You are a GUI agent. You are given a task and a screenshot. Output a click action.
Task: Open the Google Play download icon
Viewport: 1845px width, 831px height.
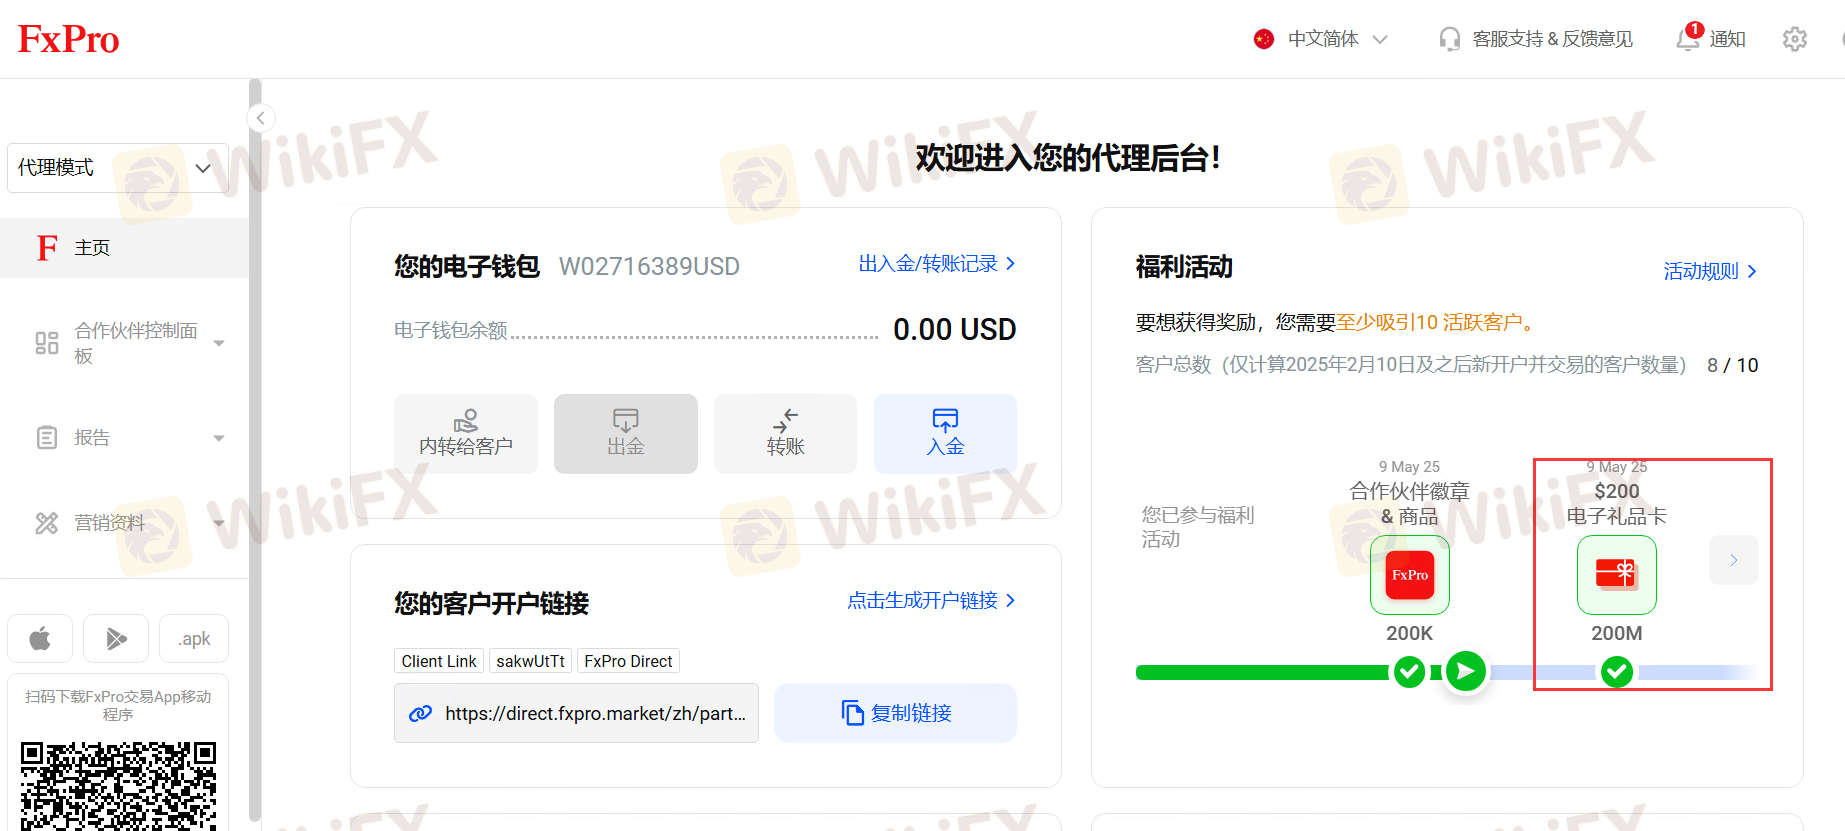(116, 638)
